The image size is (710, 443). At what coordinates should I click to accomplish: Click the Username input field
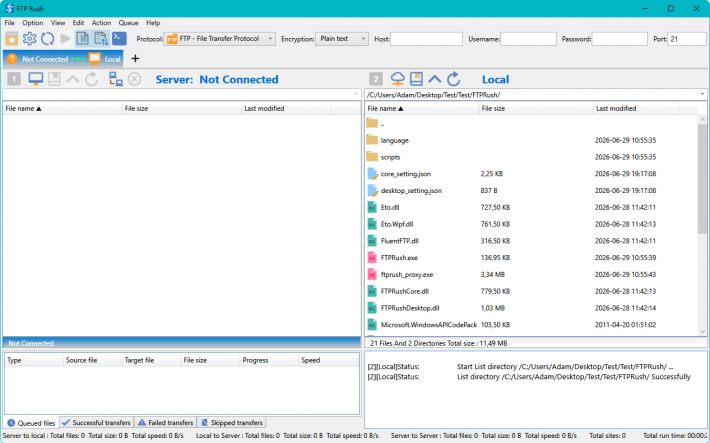528,39
